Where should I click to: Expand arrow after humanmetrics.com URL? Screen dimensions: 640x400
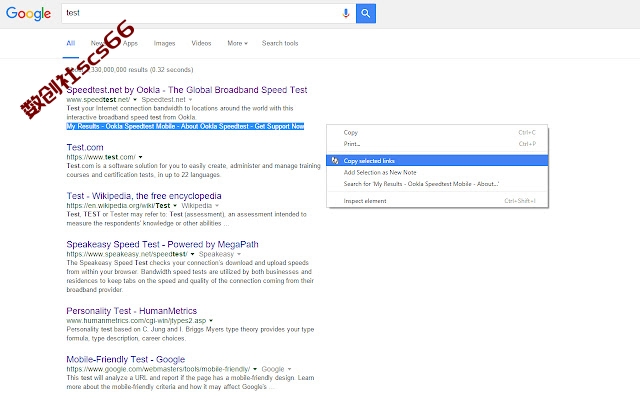pos(211,321)
